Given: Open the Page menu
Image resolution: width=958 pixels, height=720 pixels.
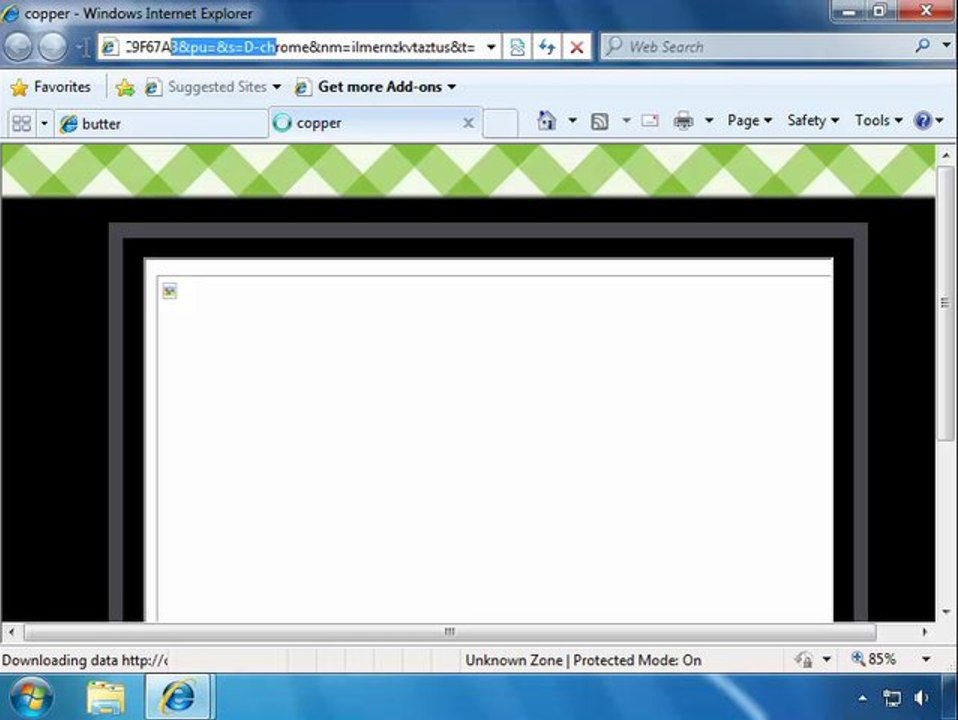Looking at the screenshot, I should click(x=749, y=121).
